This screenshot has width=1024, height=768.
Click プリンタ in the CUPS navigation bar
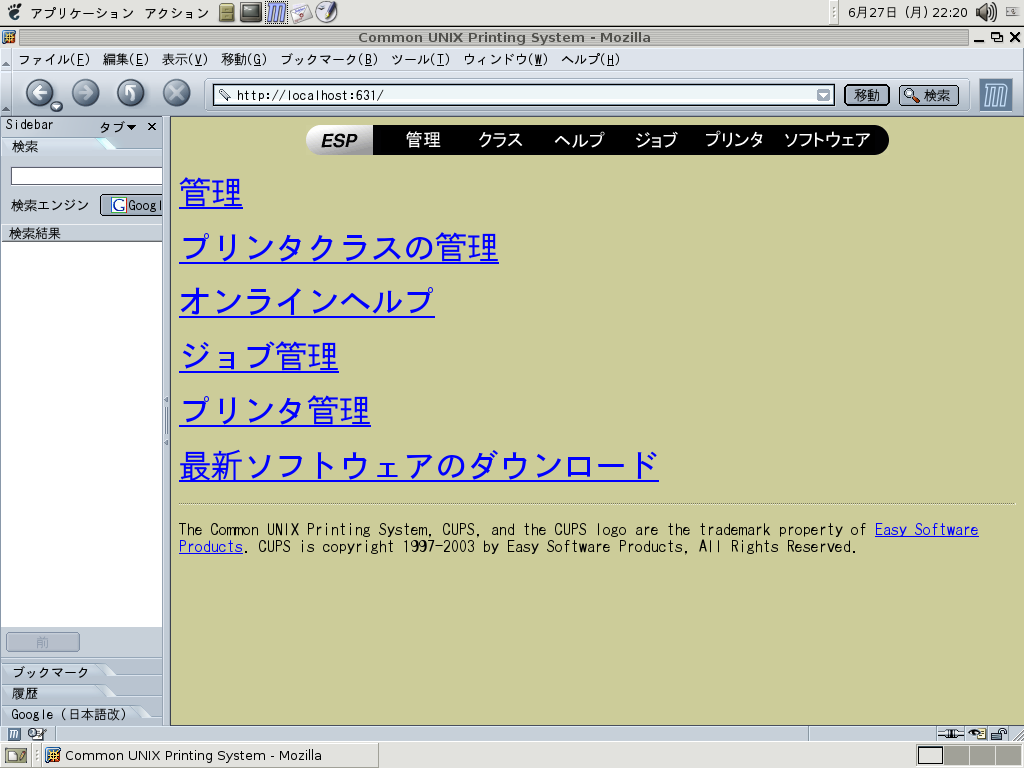tap(734, 140)
